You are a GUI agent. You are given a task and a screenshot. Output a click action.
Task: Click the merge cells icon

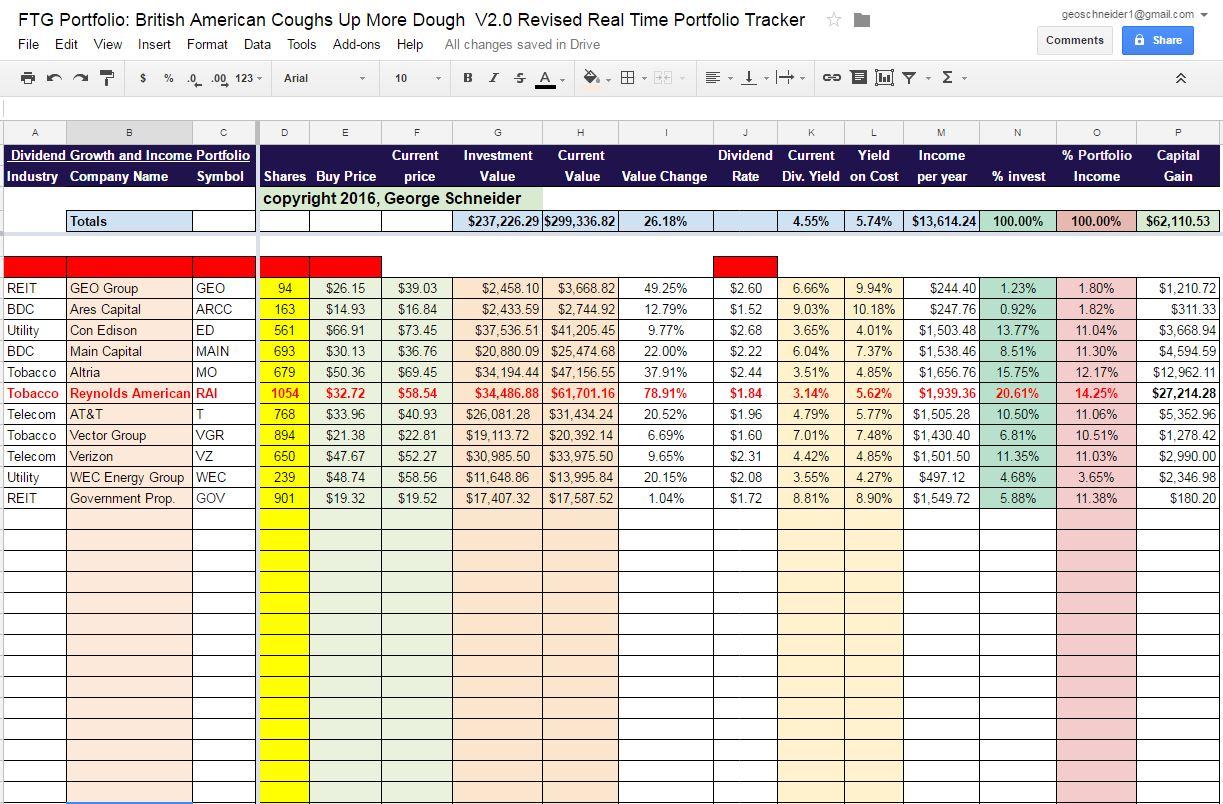(x=662, y=78)
